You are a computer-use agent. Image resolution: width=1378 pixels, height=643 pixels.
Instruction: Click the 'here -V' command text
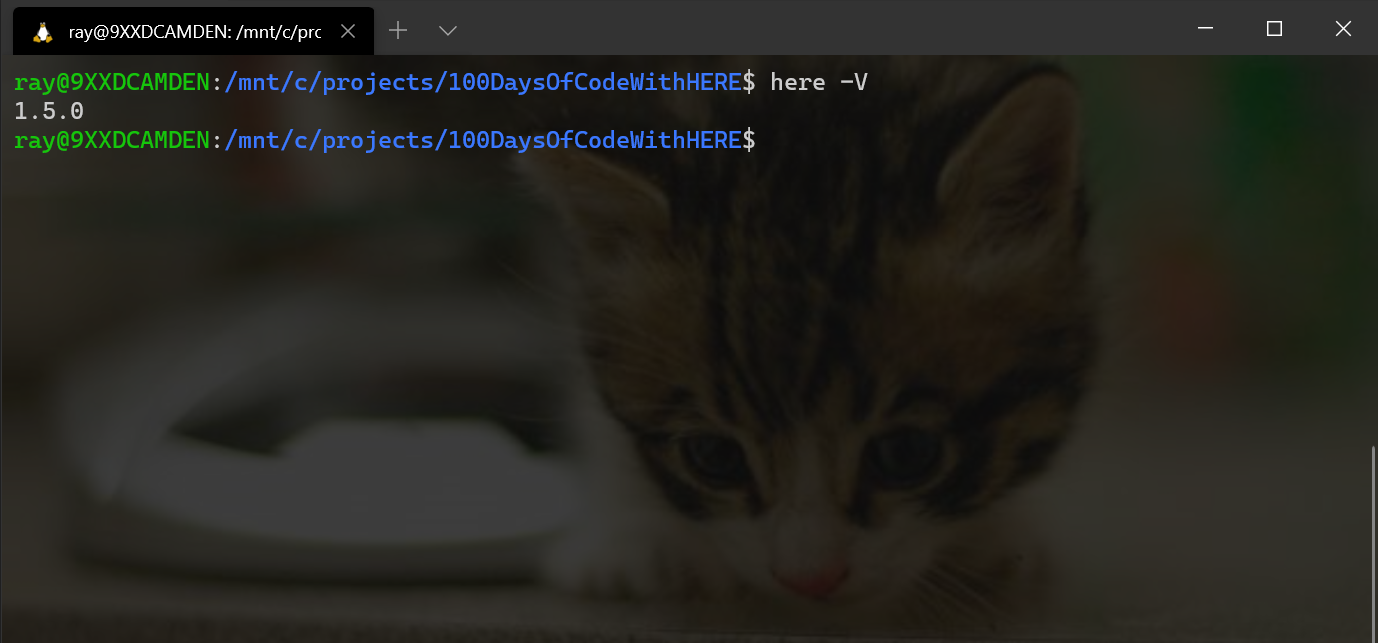tap(819, 82)
